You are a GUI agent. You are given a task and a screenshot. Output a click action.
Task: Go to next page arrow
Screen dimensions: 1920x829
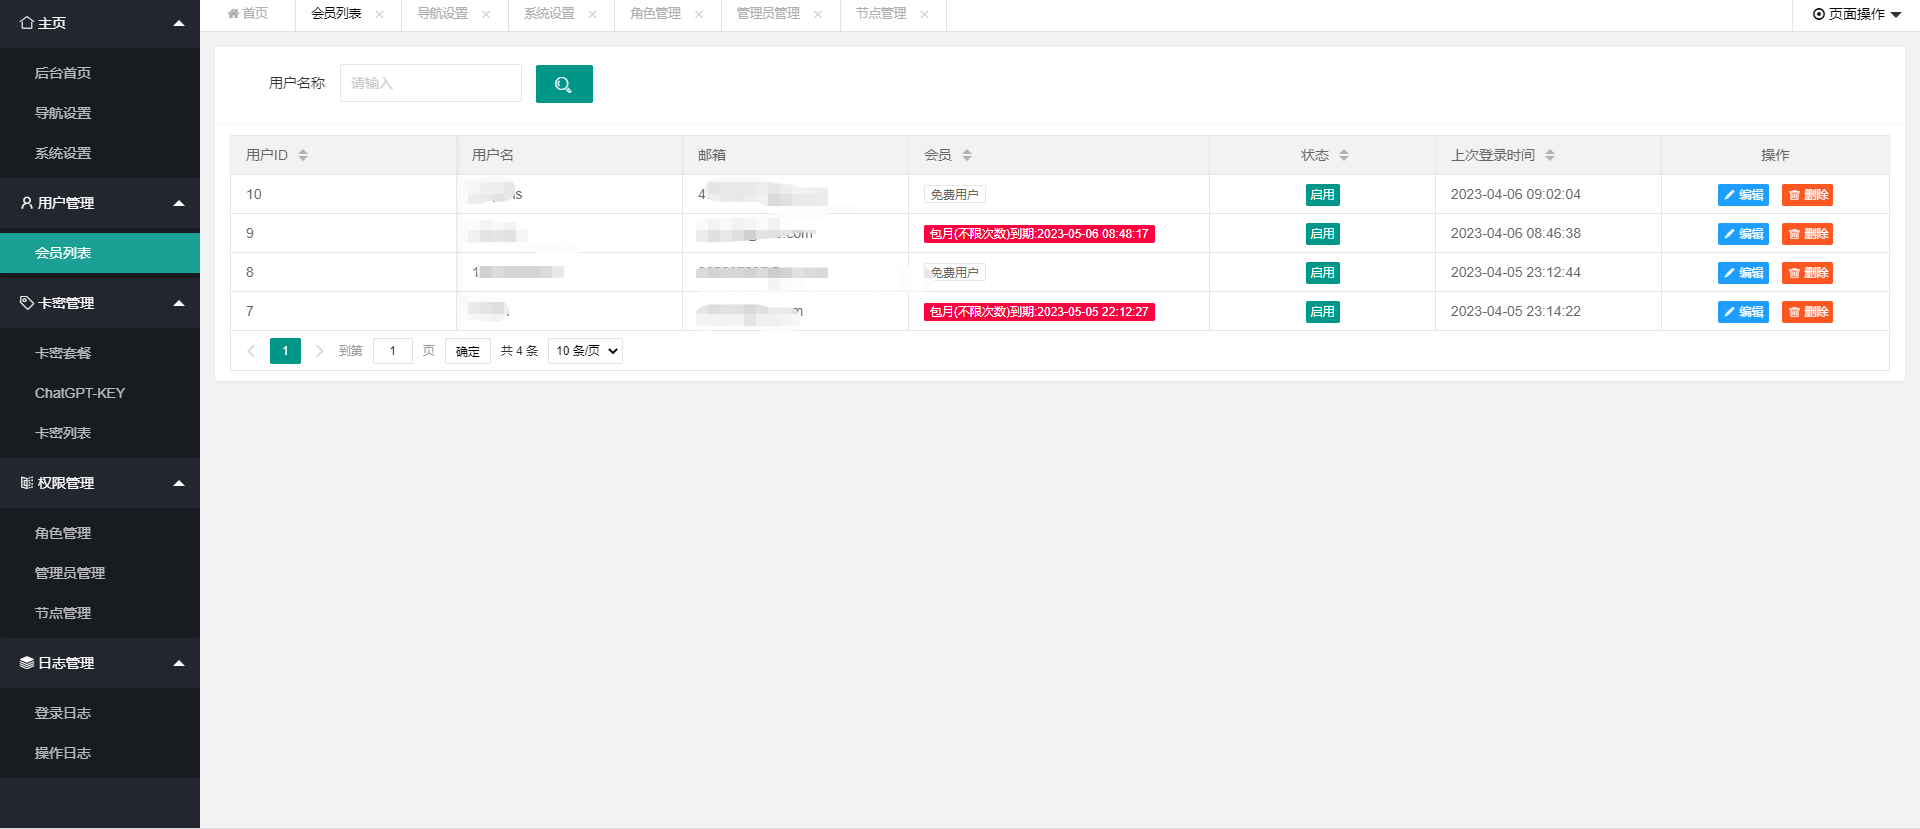319,351
